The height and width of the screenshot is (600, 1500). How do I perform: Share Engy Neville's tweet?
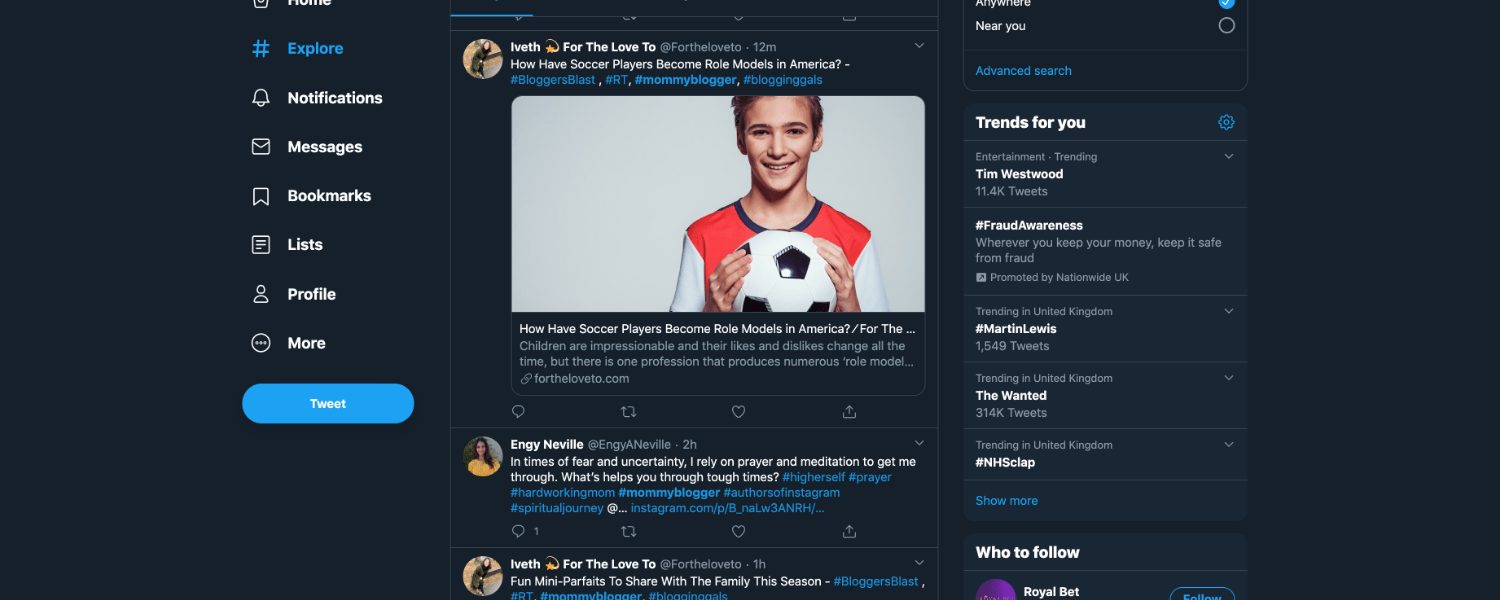tap(849, 532)
